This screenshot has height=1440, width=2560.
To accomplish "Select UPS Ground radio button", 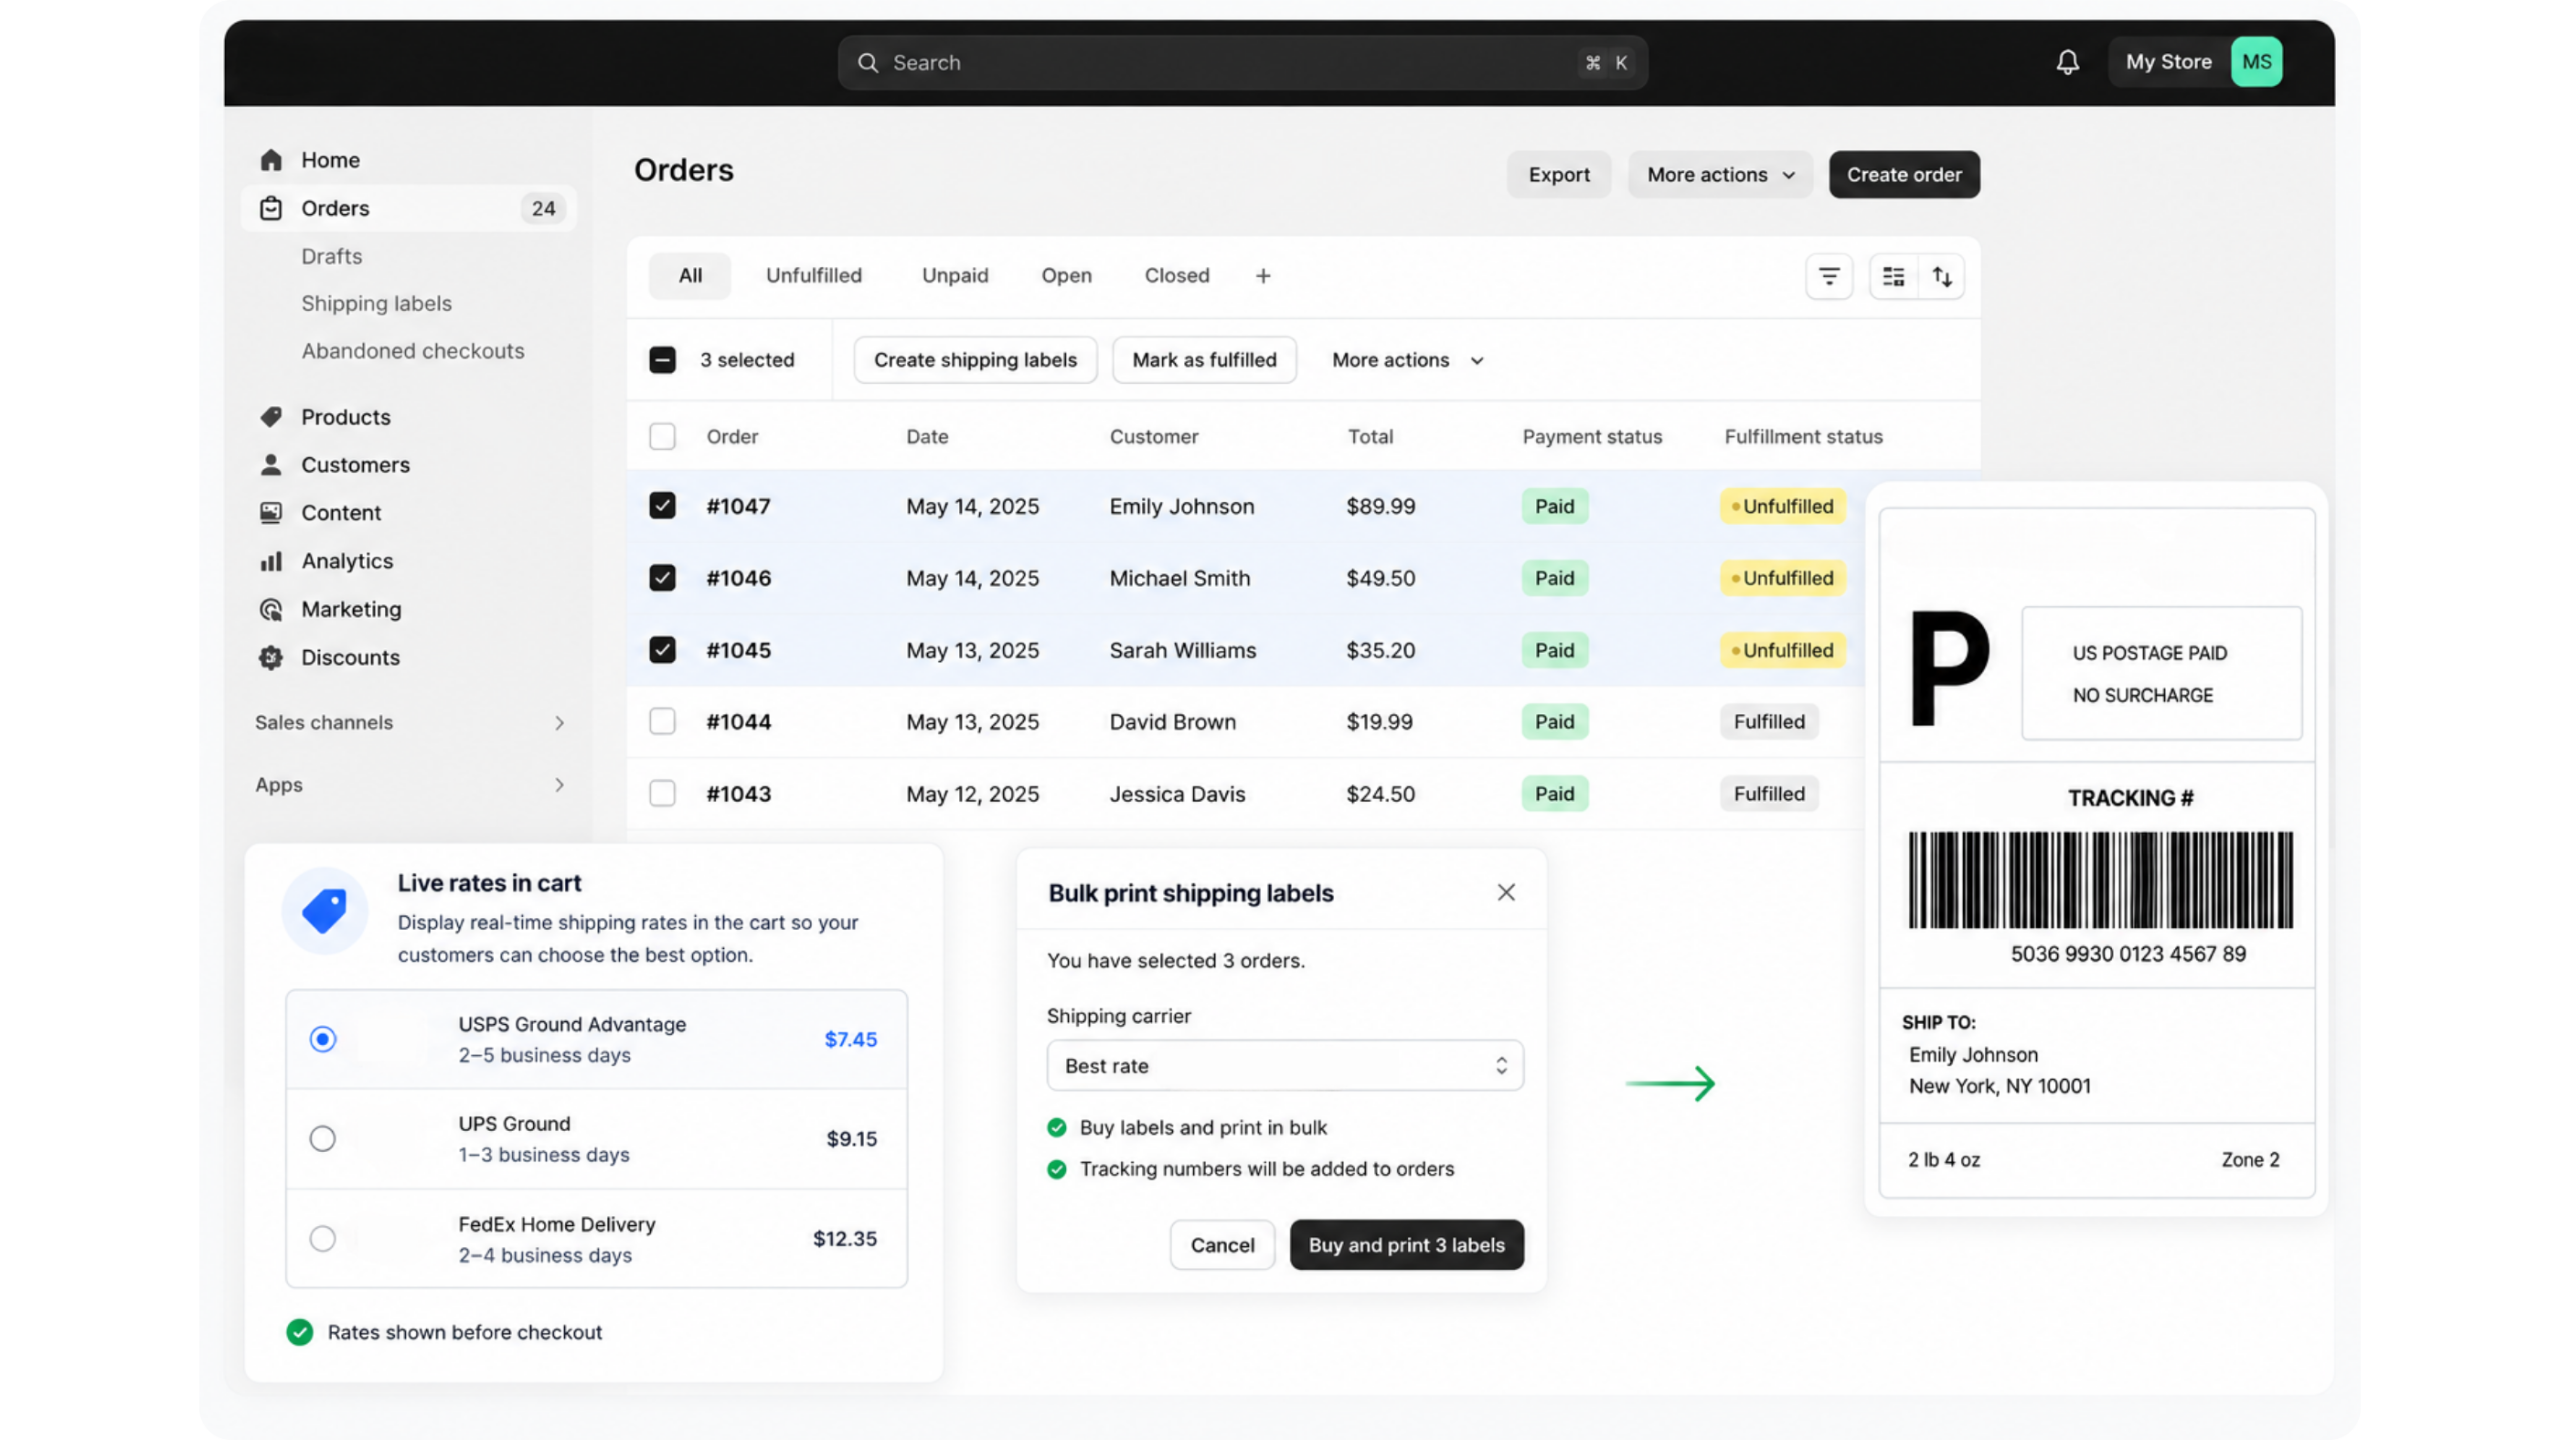I will tap(322, 1138).
